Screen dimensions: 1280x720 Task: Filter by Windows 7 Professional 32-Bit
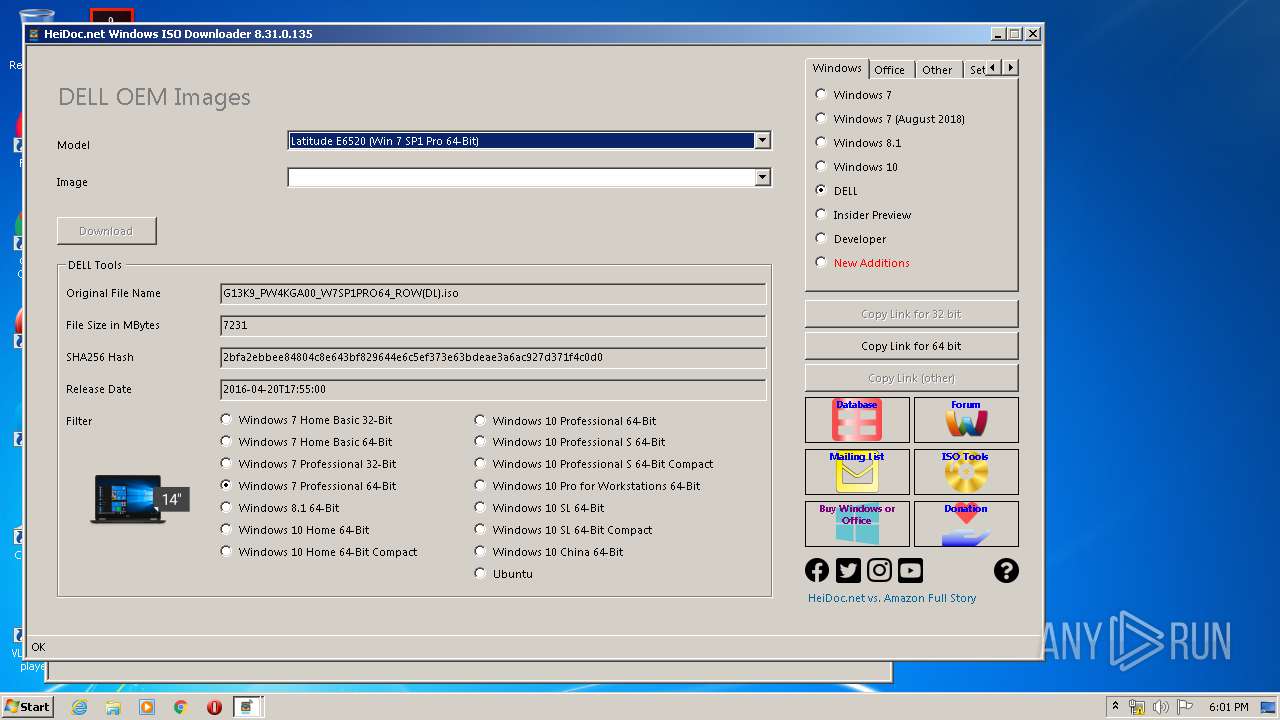(x=309, y=464)
